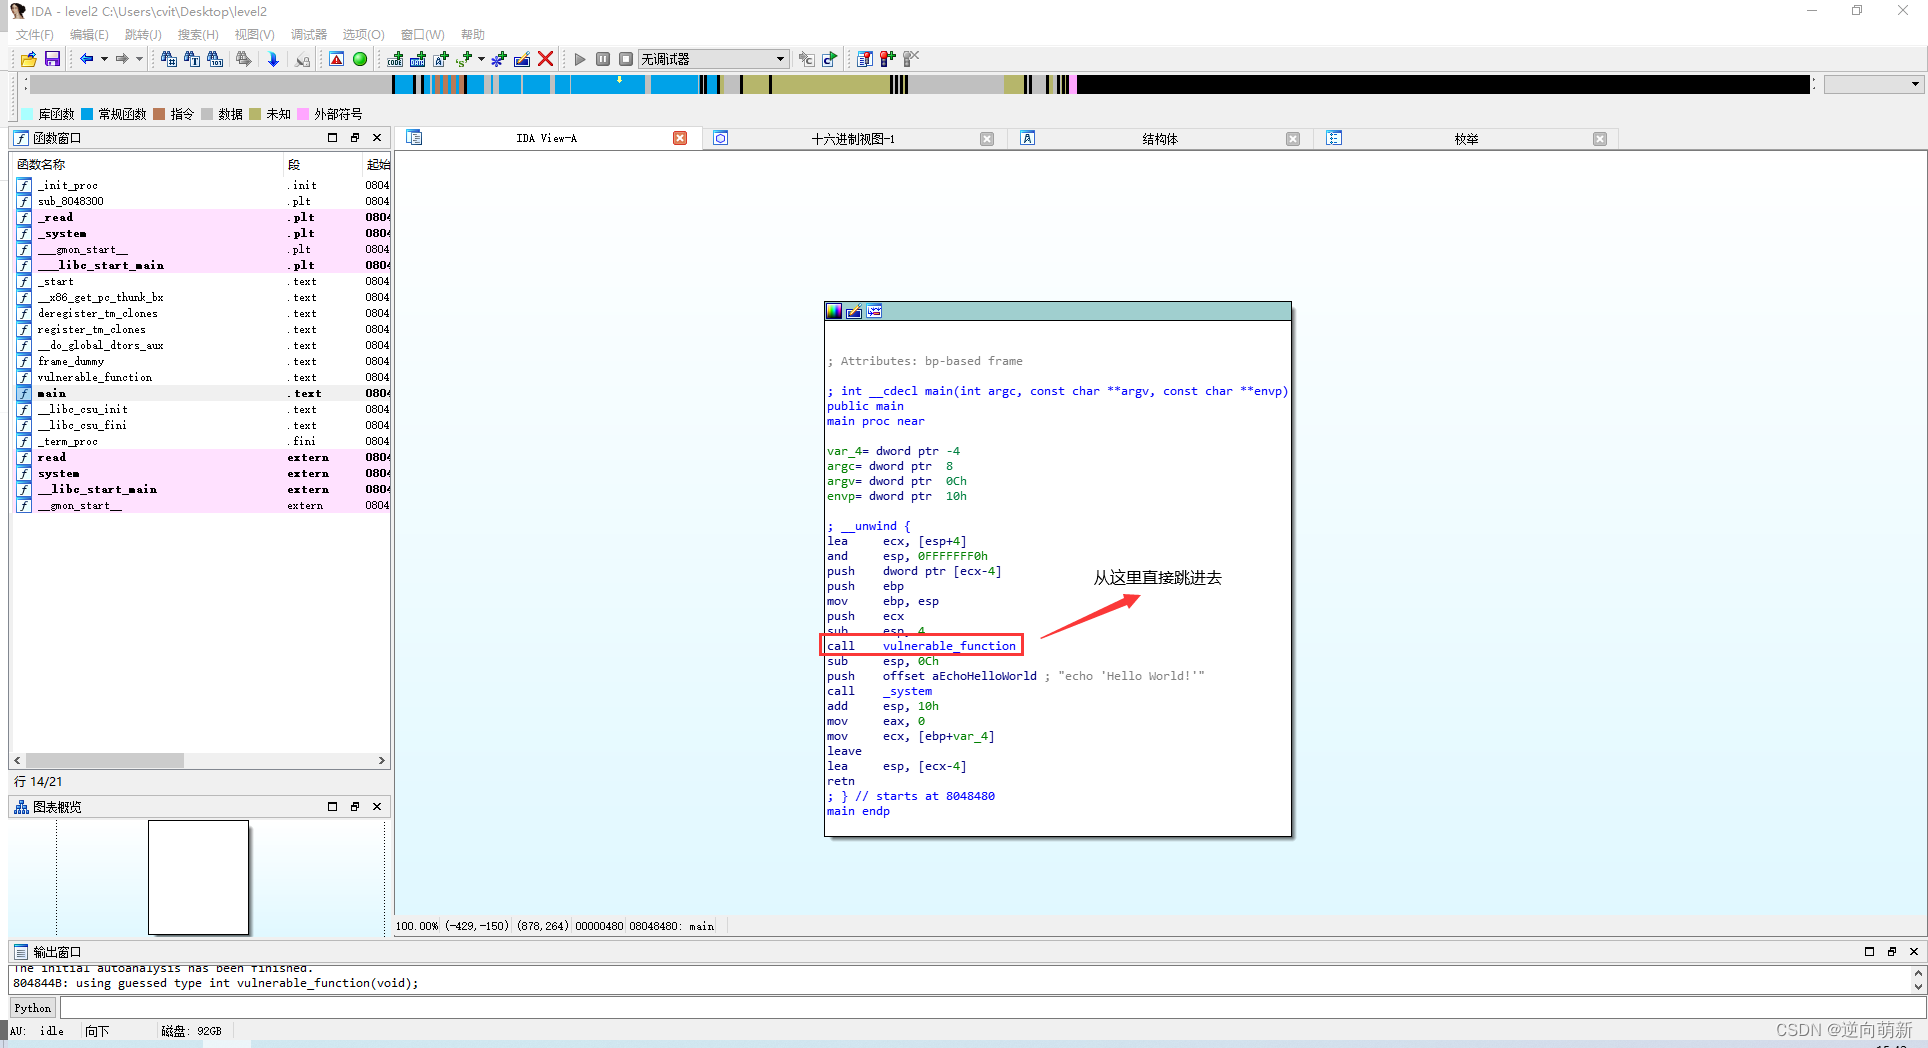Viewport: 1928px width, 1048px height.
Task: Click the green circle toolbar icon
Action: (360, 59)
